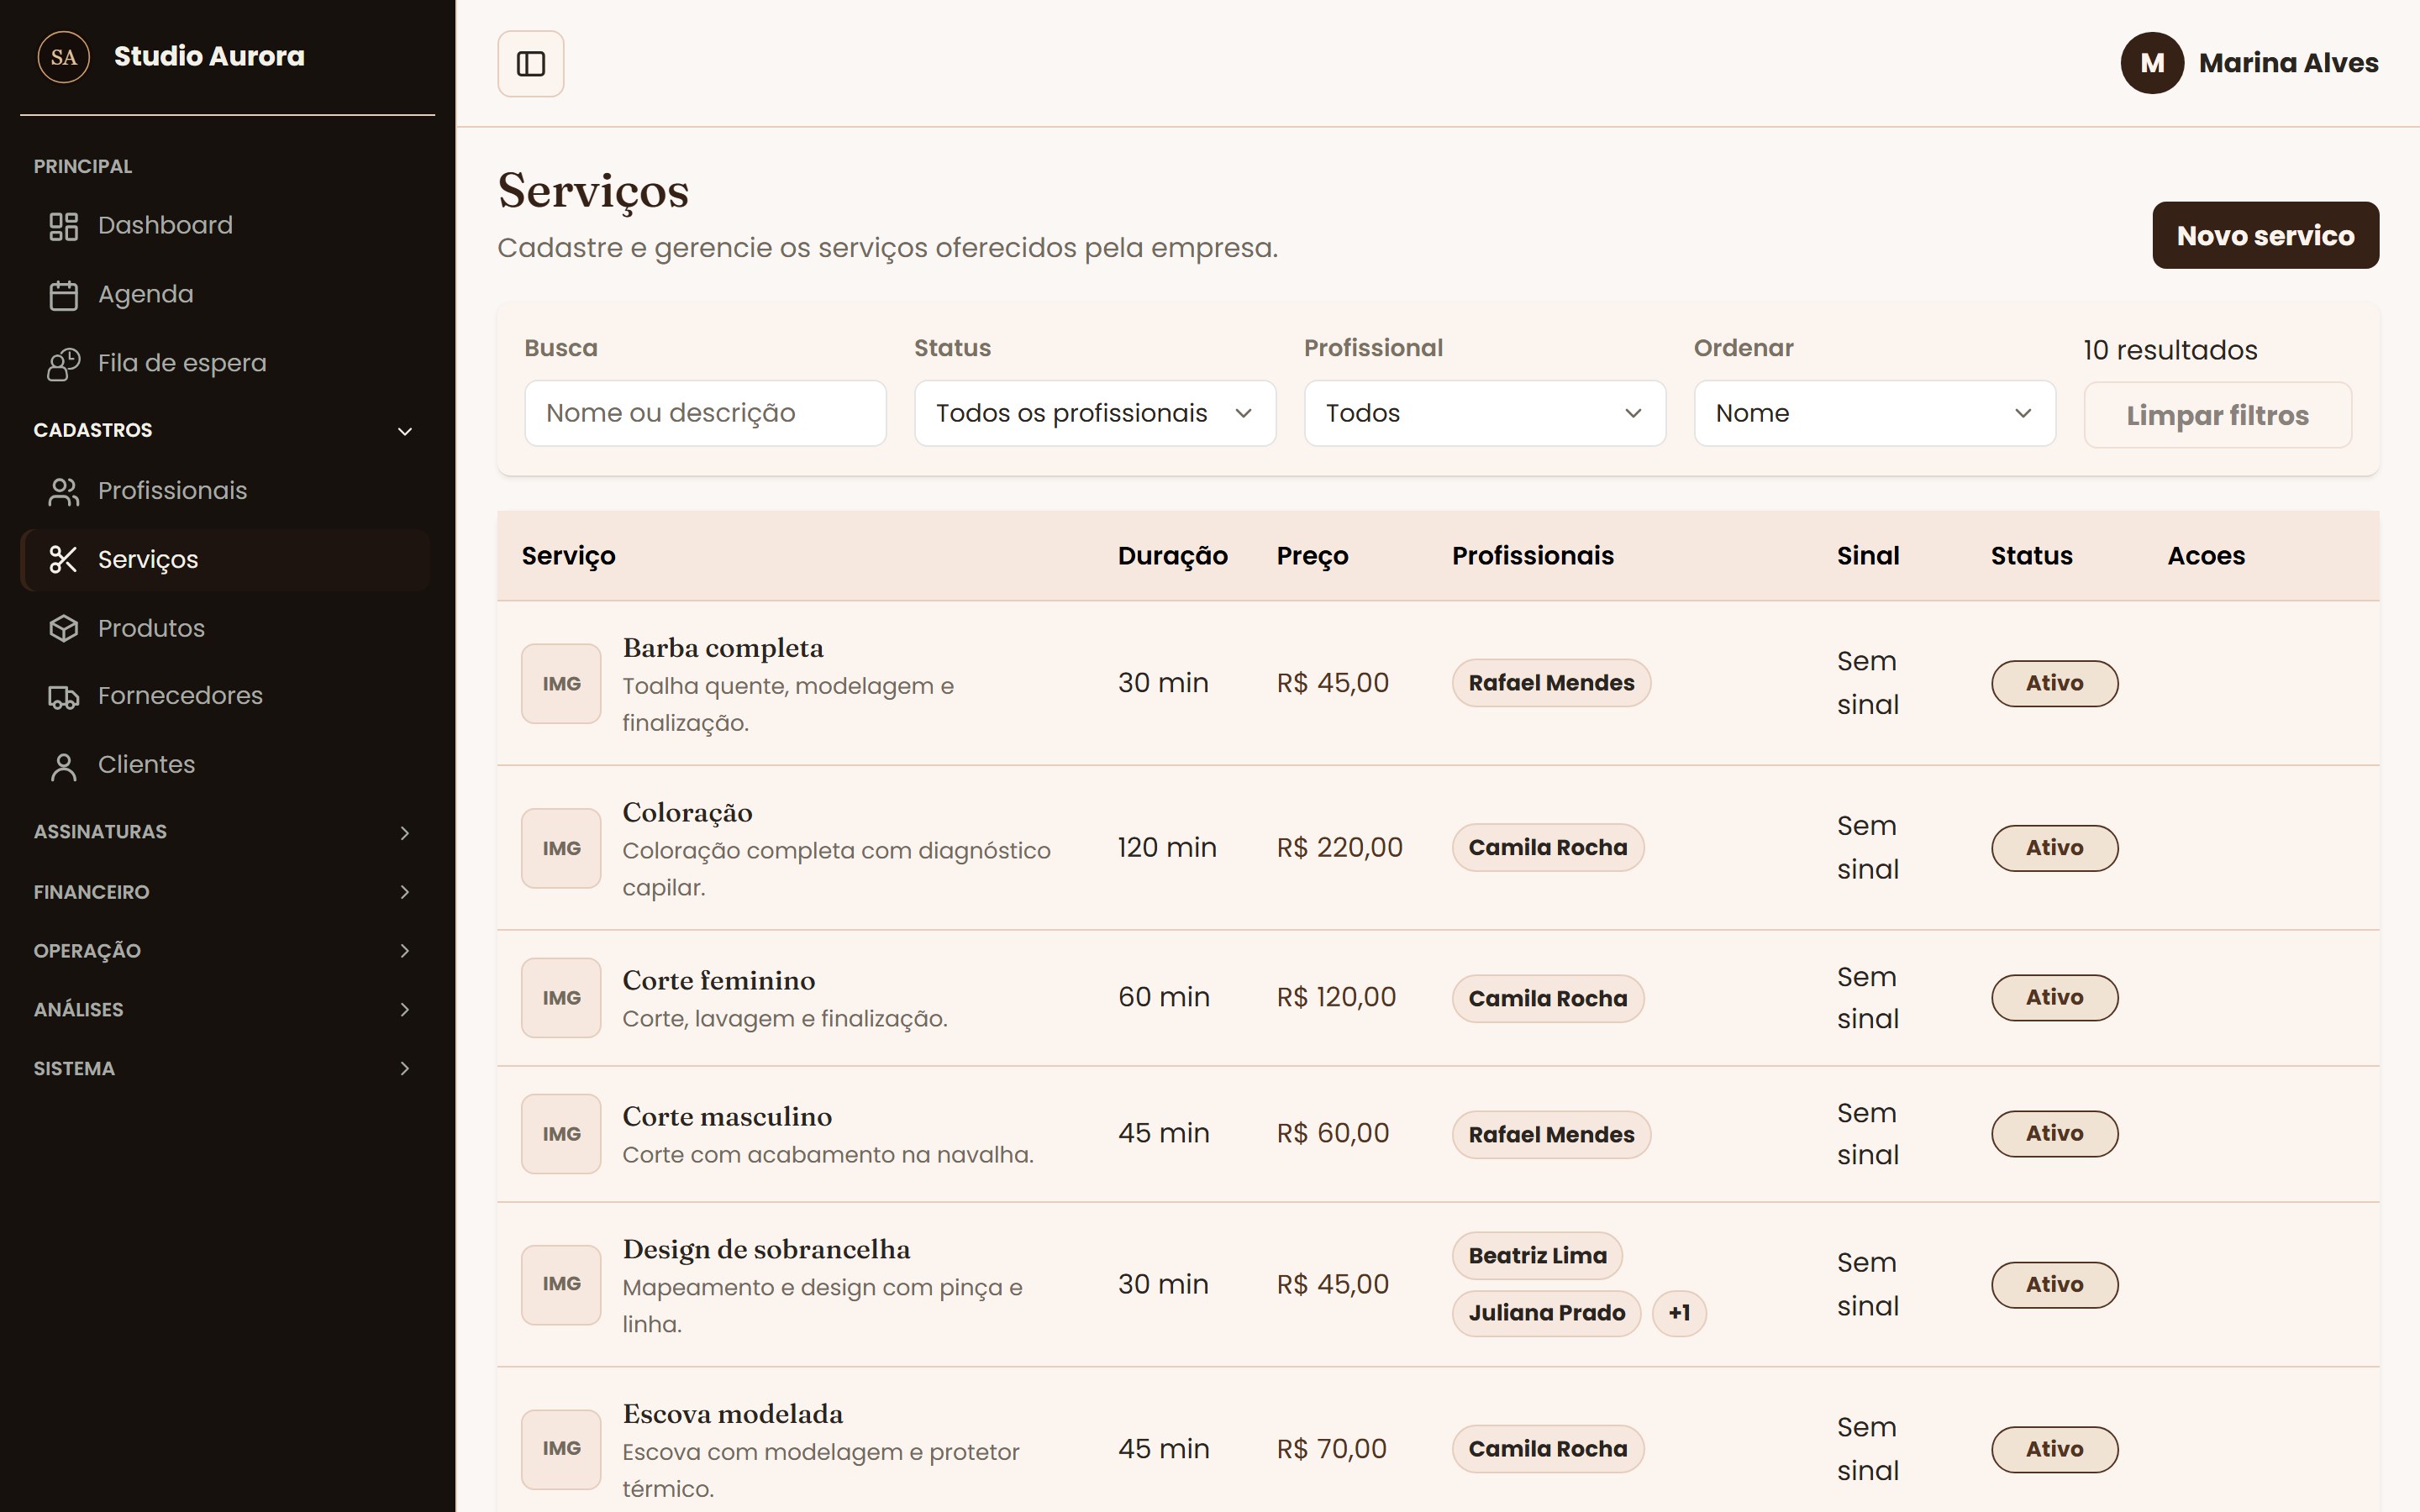Click Design de sobrancelha IMG thumbnail

[x=561, y=1284]
